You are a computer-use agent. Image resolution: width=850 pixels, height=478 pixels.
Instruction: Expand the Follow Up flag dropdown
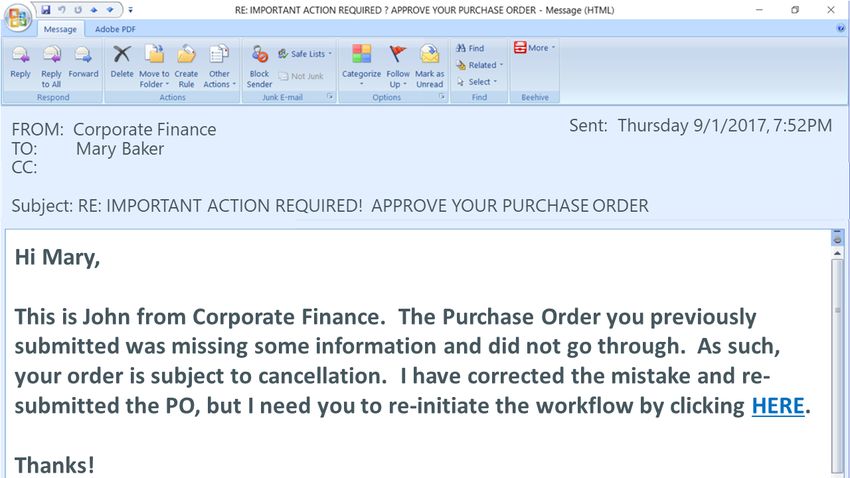(398, 66)
